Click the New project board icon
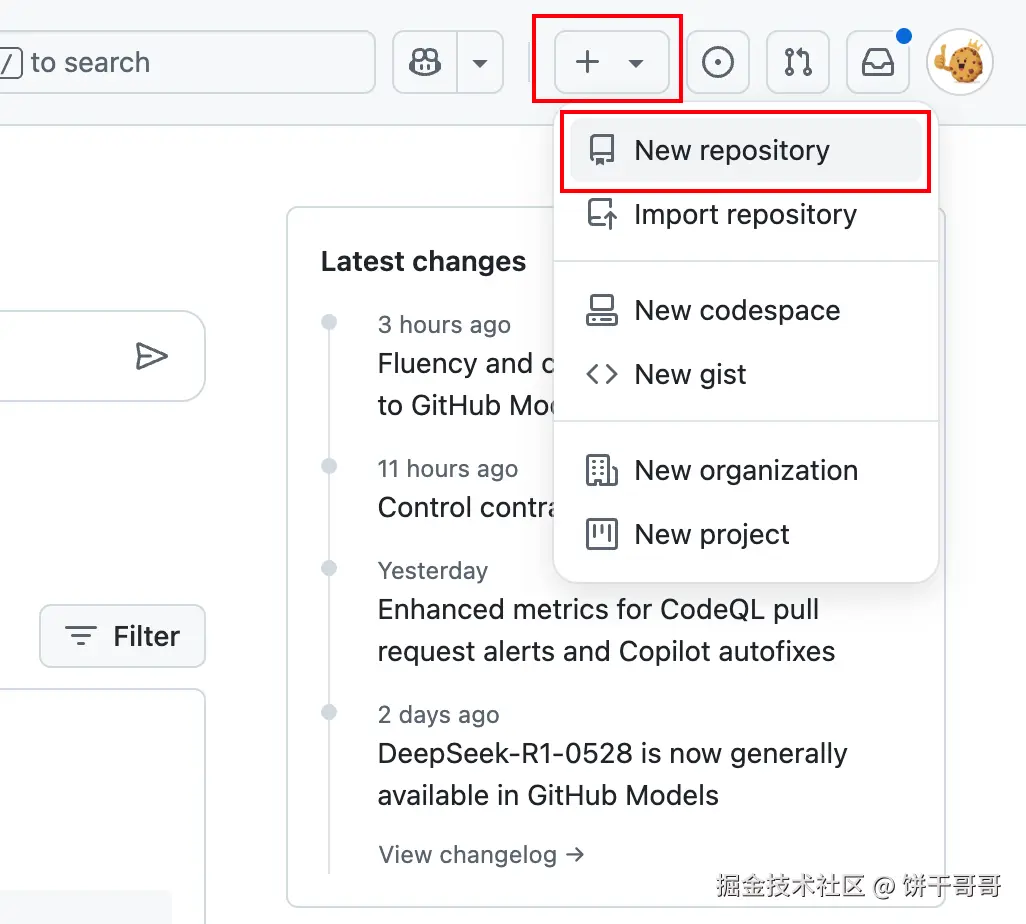The image size is (1026, 924). [601, 534]
